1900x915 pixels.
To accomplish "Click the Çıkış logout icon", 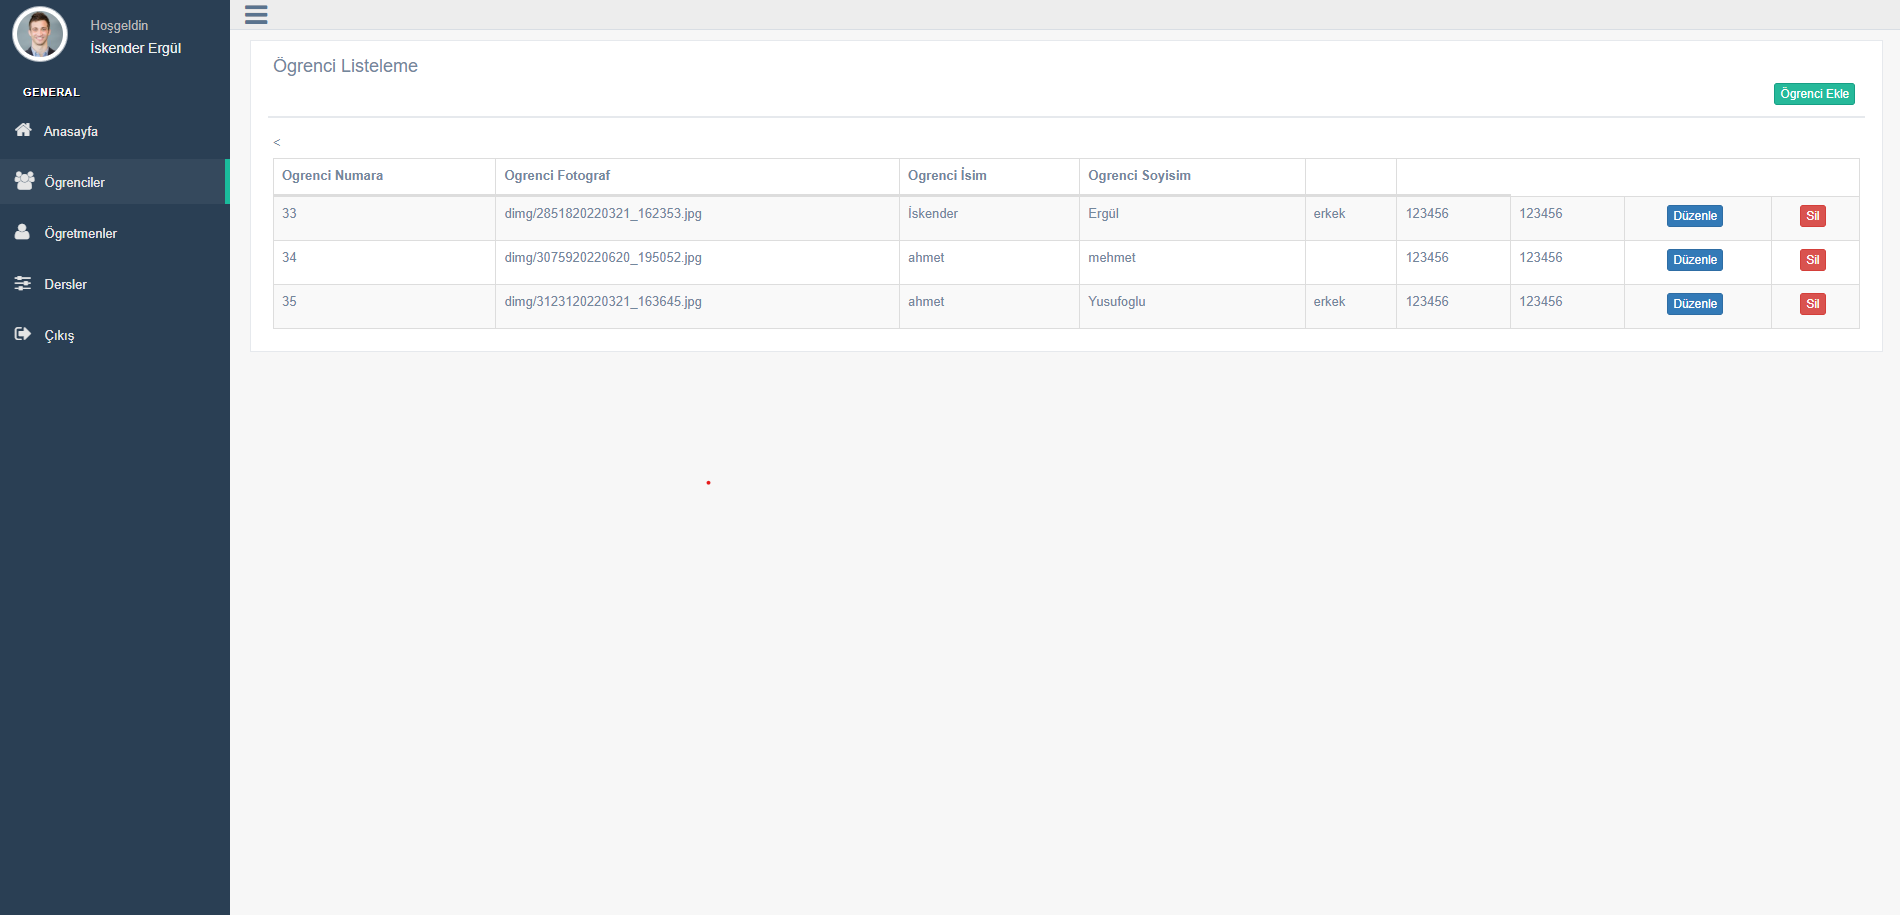I will 23,334.
